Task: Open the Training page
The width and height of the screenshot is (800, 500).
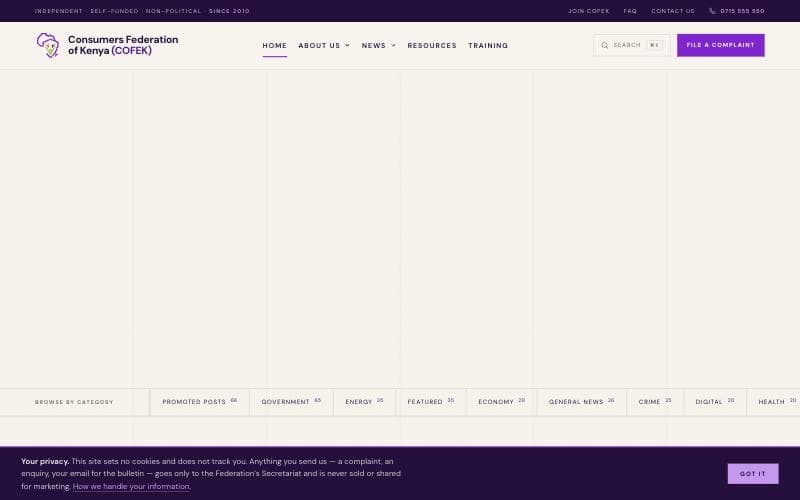Action: [488, 45]
